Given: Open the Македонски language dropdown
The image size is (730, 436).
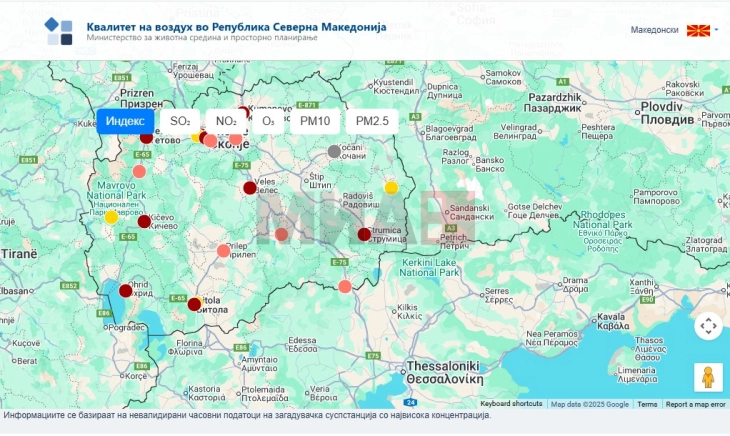Looking at the screenshot, I should (x=675, y=31).
